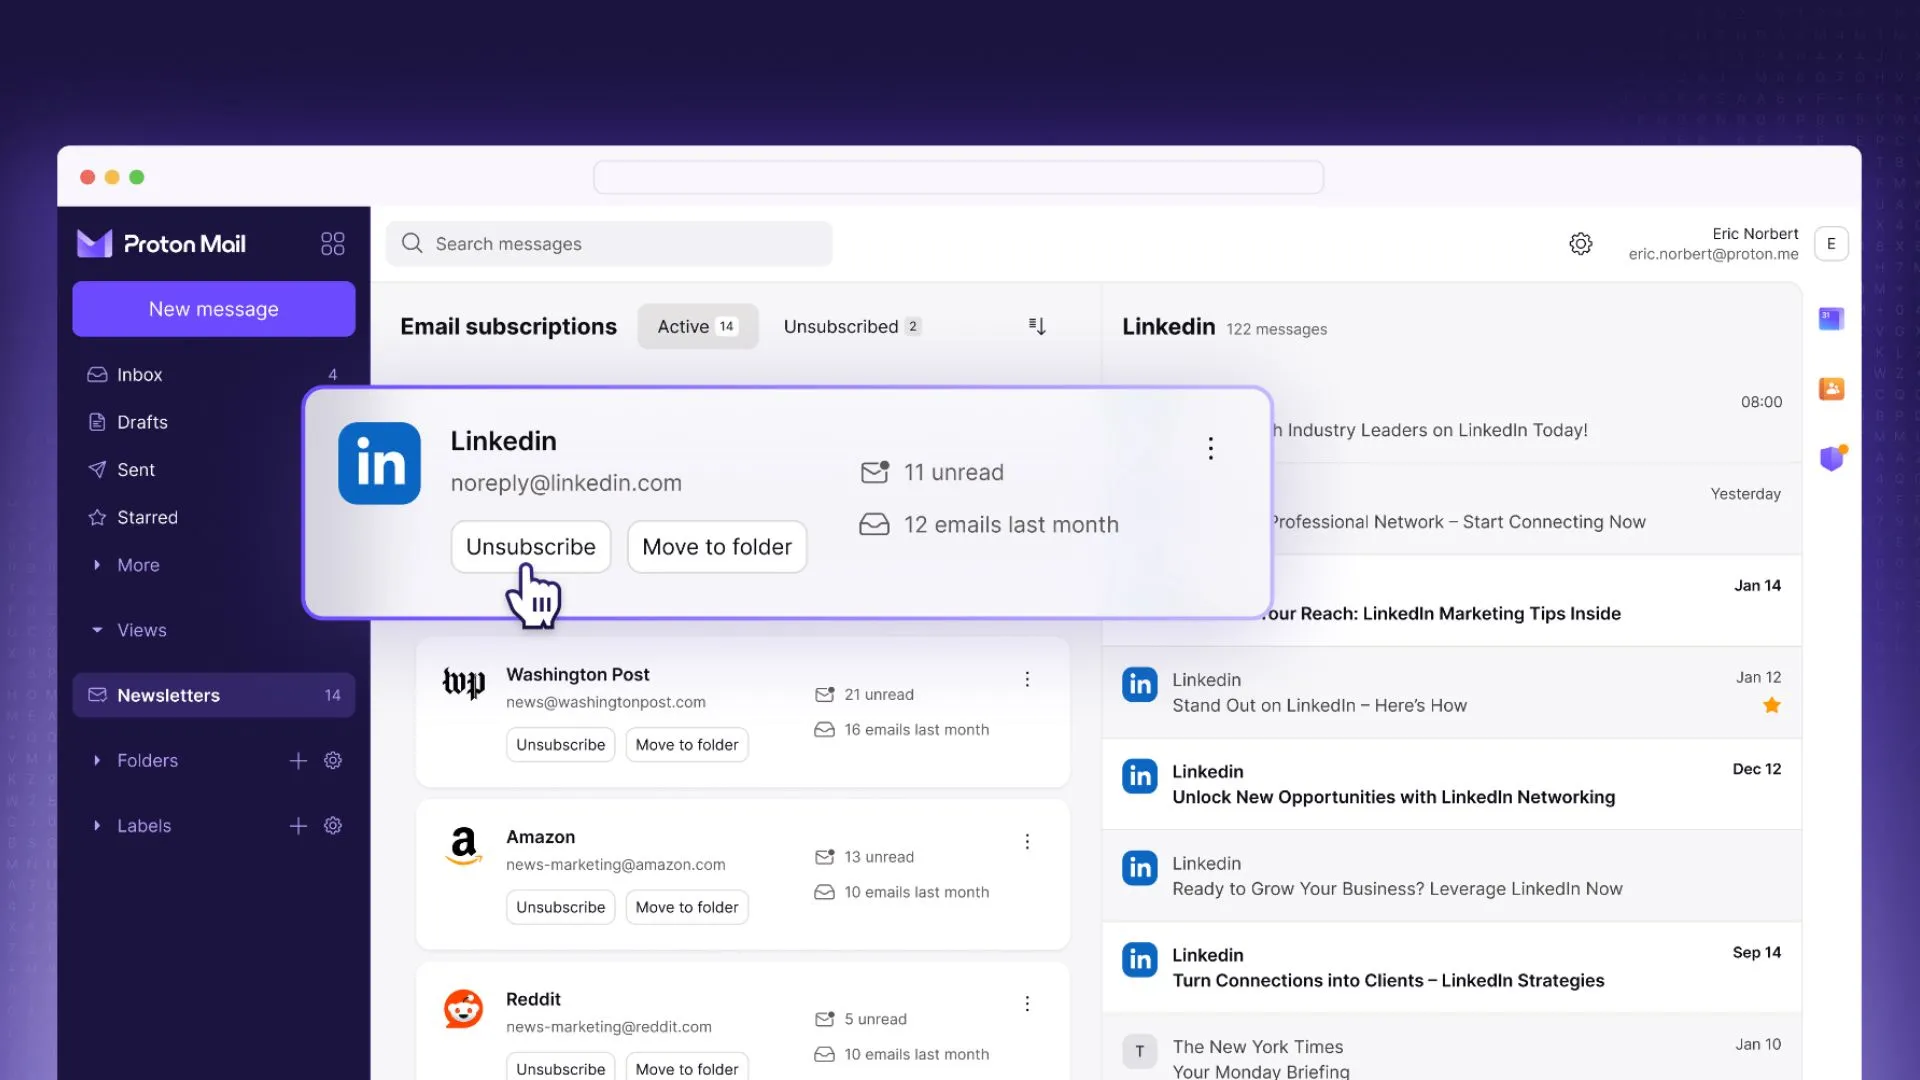Viewport: 1920px width, 1080px height.
Task: Open Proton Pass shield icon on right sidebar
Action: 1832,458
